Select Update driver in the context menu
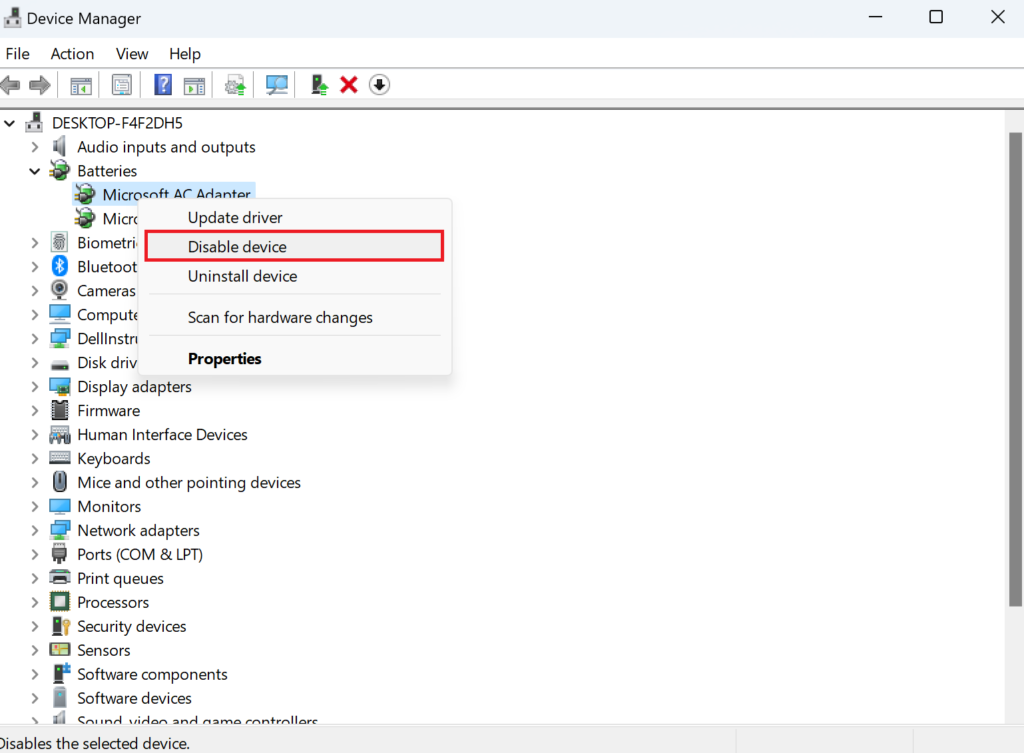 point(235,218)
